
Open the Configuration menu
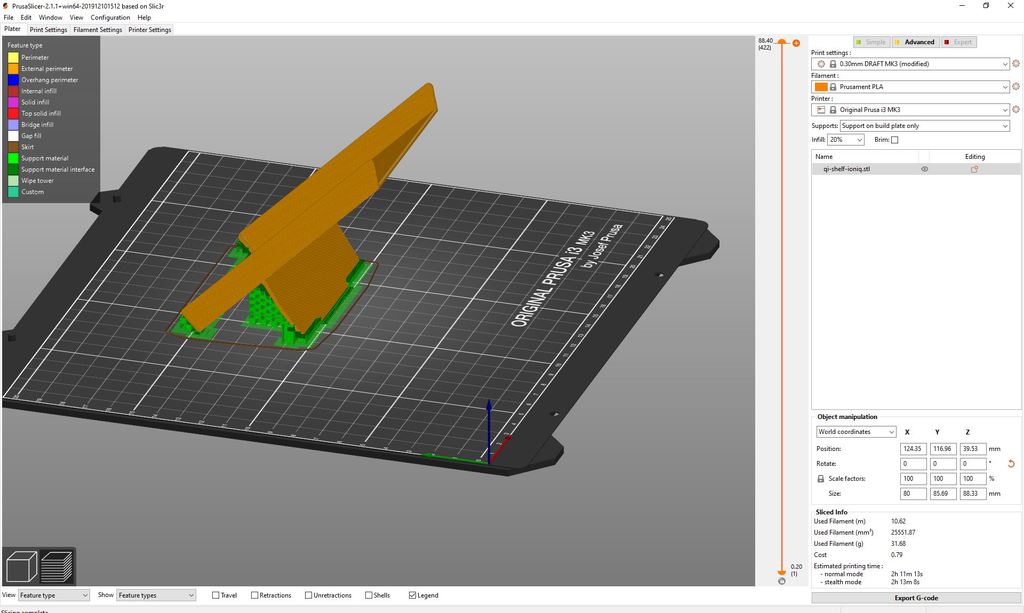coord(110,17)
